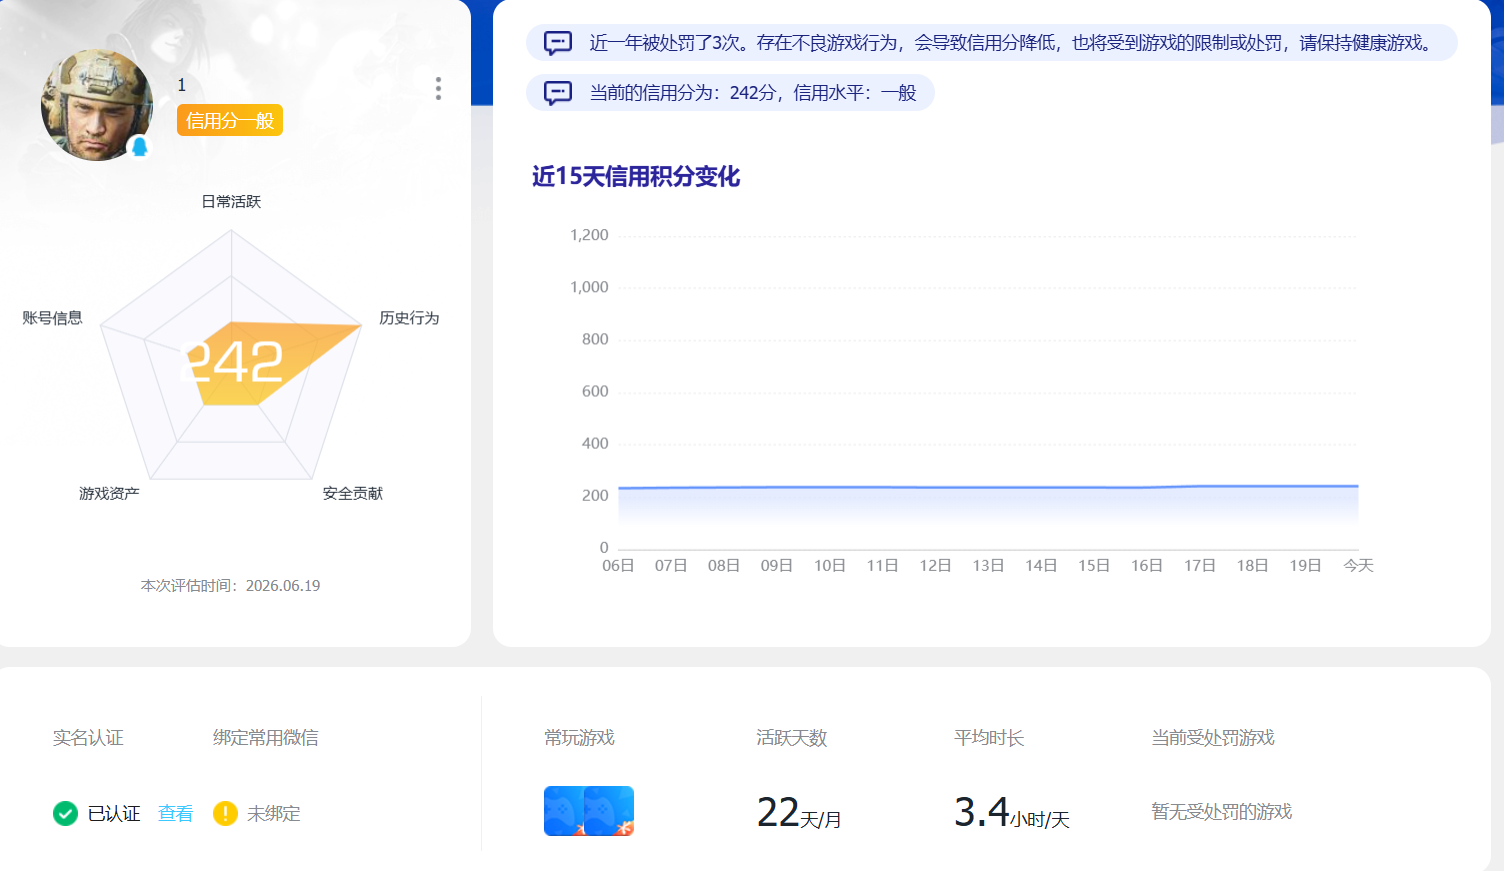The width and height of the screenshot is (1504, 871).
Task: Click the 已认证 status text
Action: [x=114, y=813]
